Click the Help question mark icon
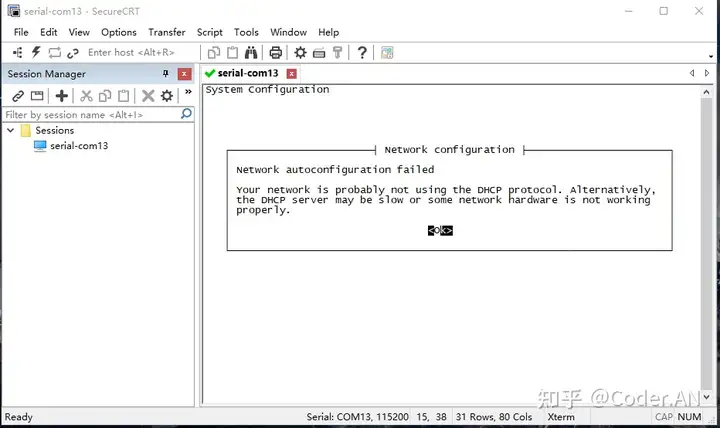This screenshot has height=428, width=720. [362, 52]
